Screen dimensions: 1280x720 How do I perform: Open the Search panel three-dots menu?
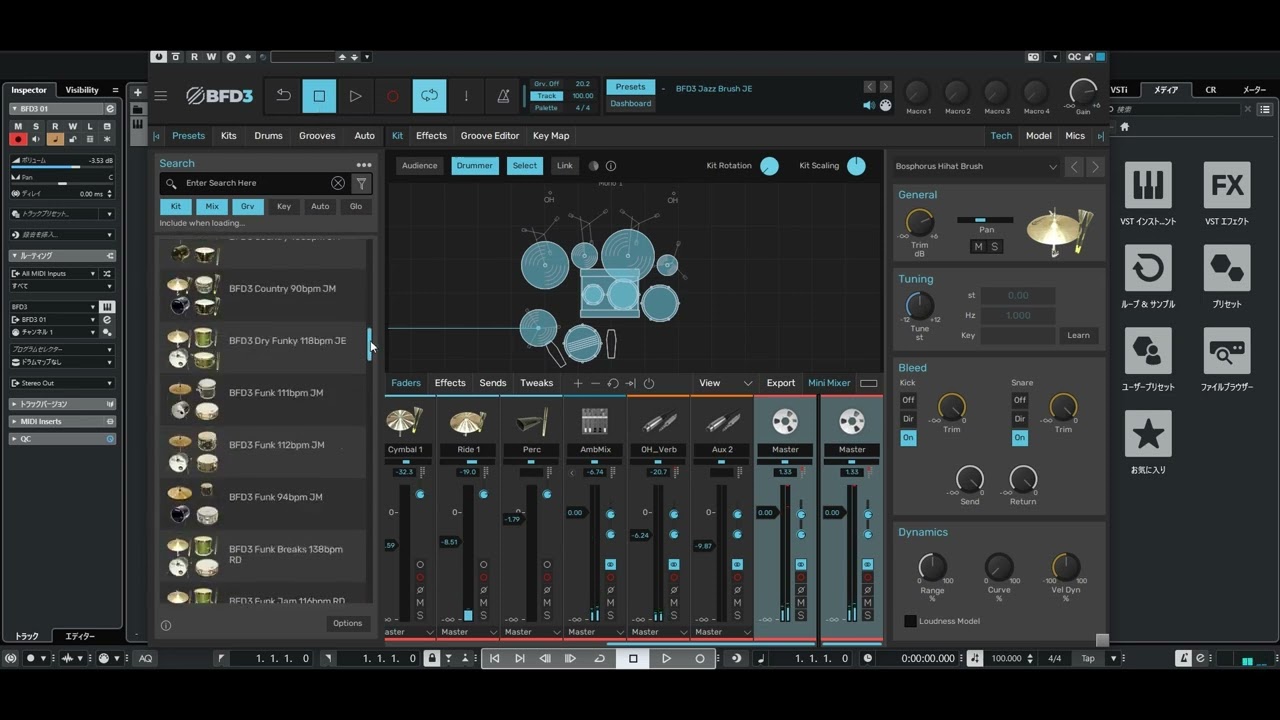point(364,165)
